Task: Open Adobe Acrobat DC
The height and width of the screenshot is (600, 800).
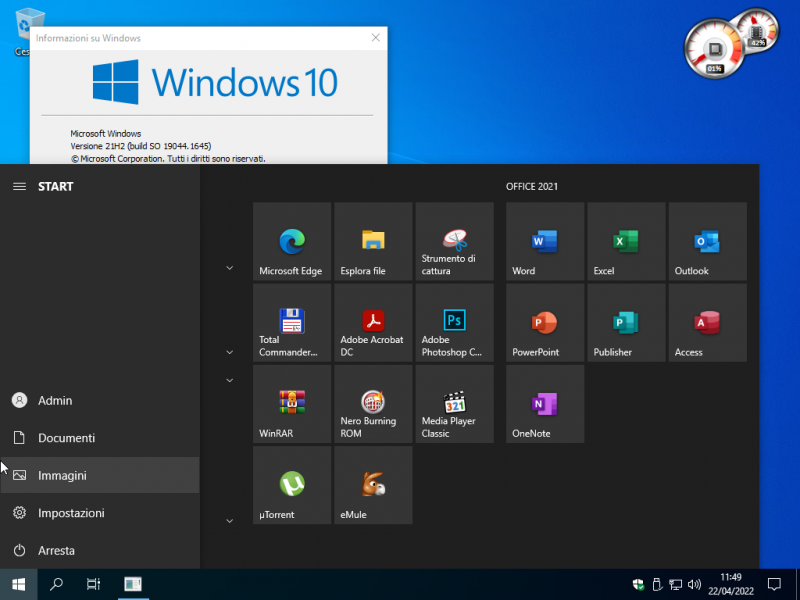Action: 372,323
